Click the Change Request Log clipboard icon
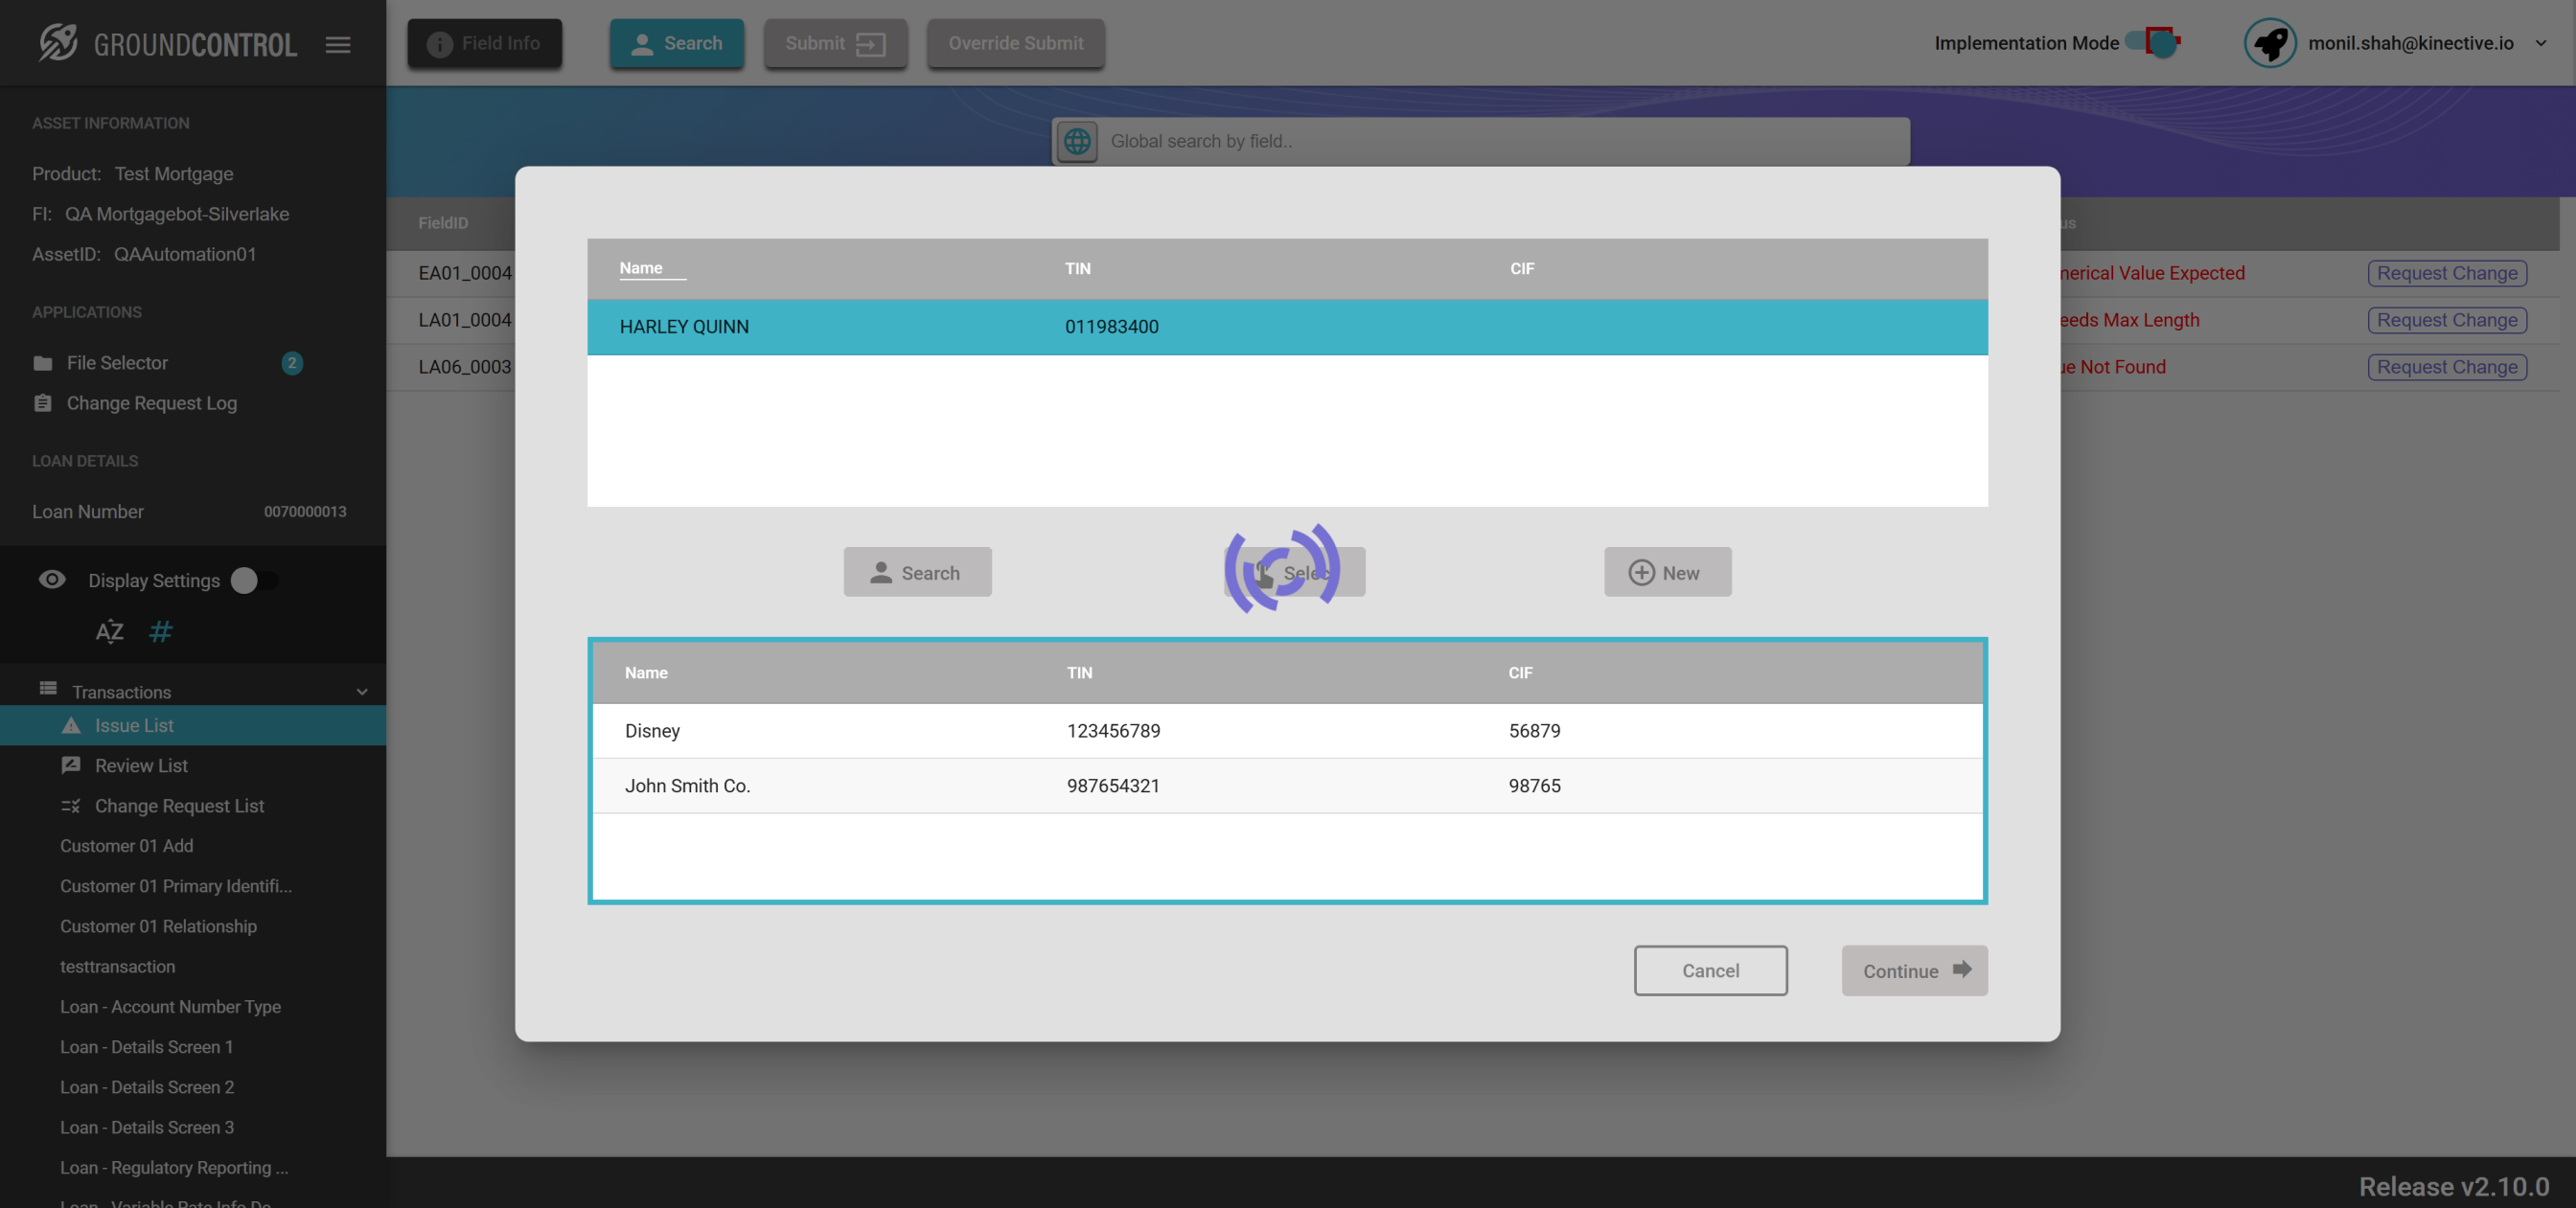 [42, 403]
